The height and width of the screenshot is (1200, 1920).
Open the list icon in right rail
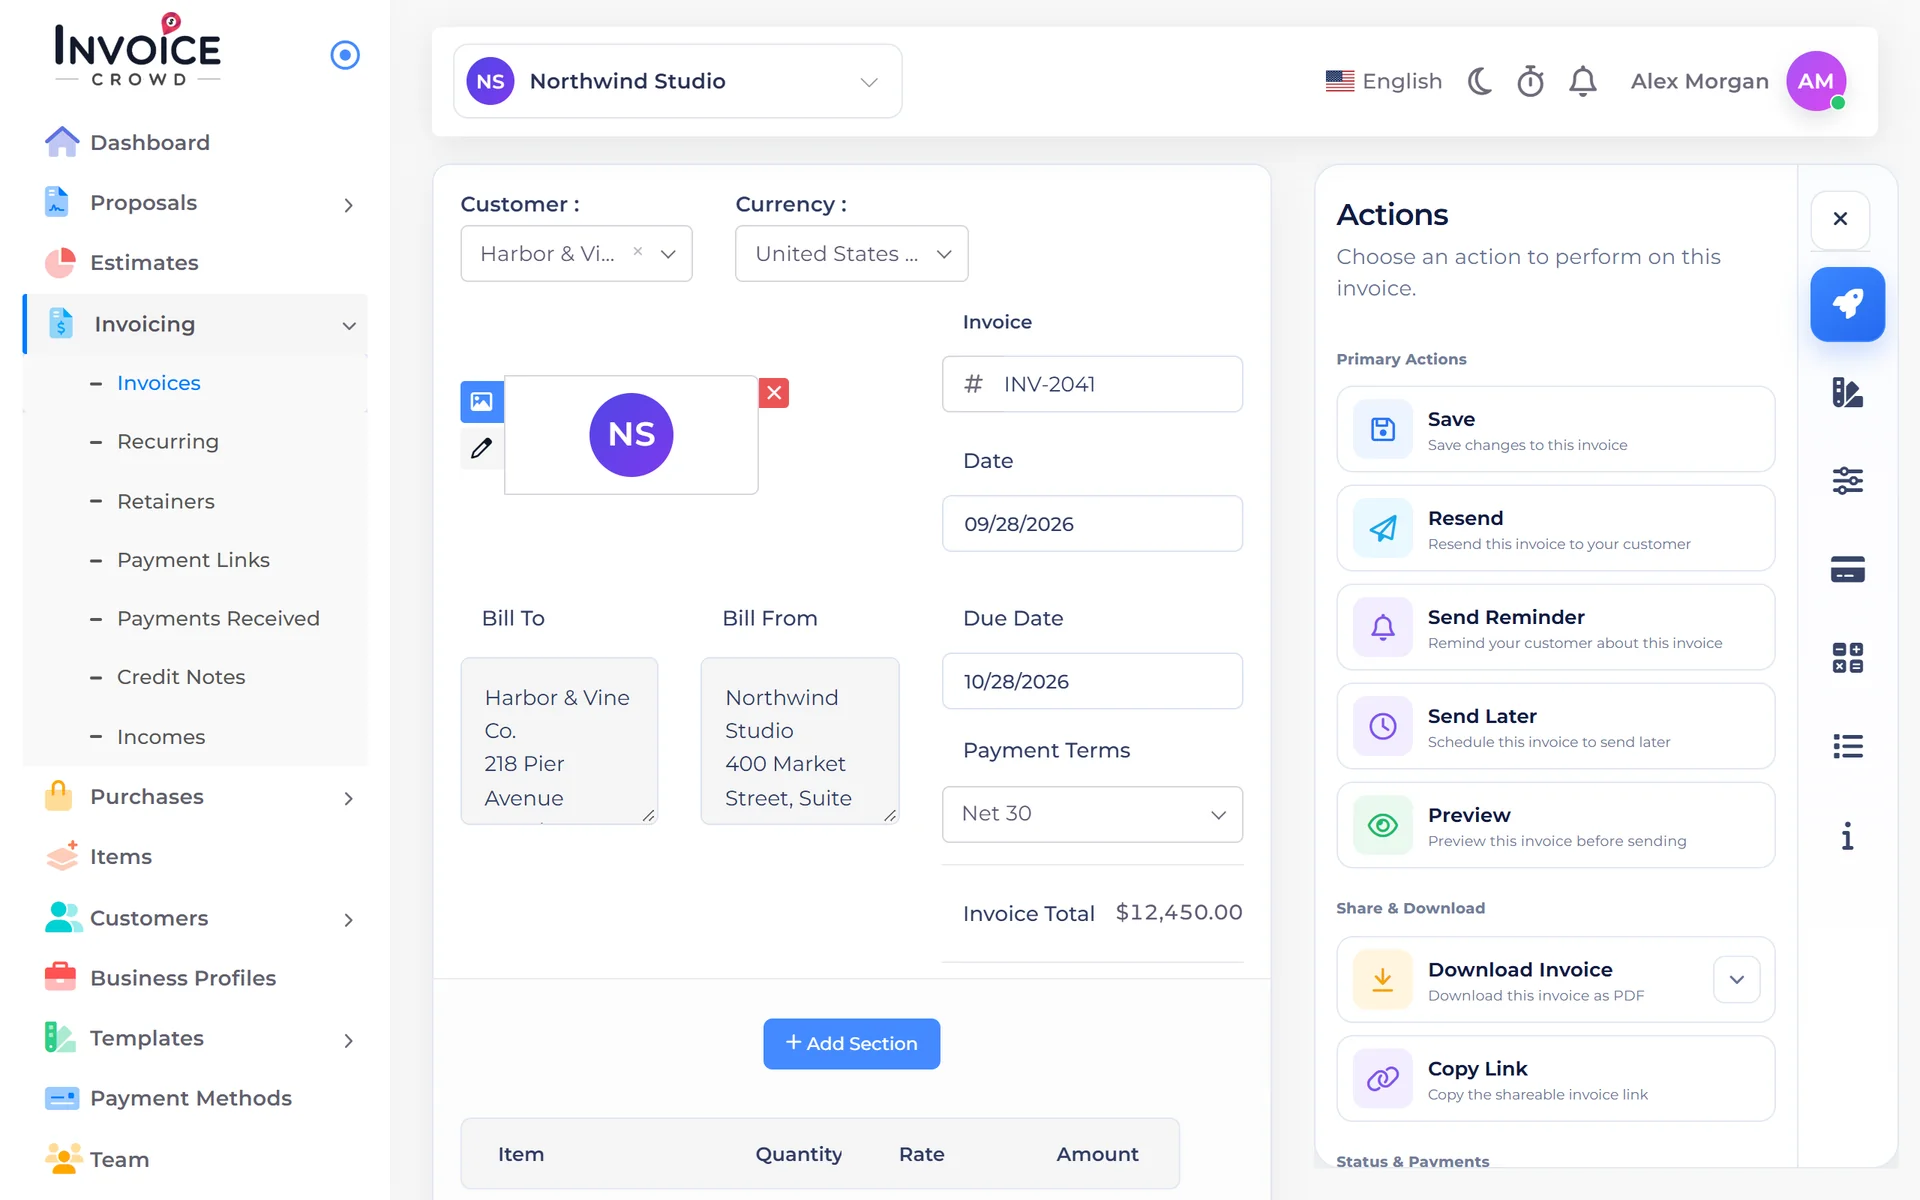pos(1847,746)
